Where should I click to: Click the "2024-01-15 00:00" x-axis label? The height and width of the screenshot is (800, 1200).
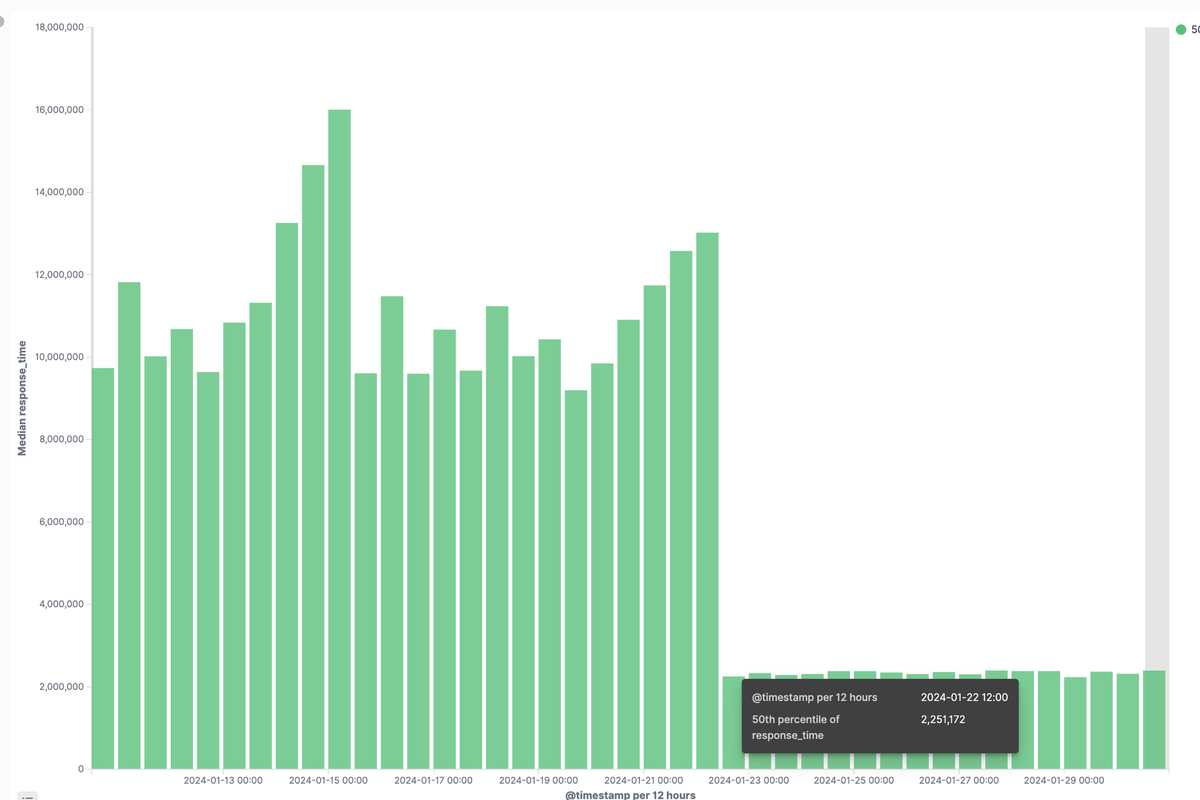point(328,780)
